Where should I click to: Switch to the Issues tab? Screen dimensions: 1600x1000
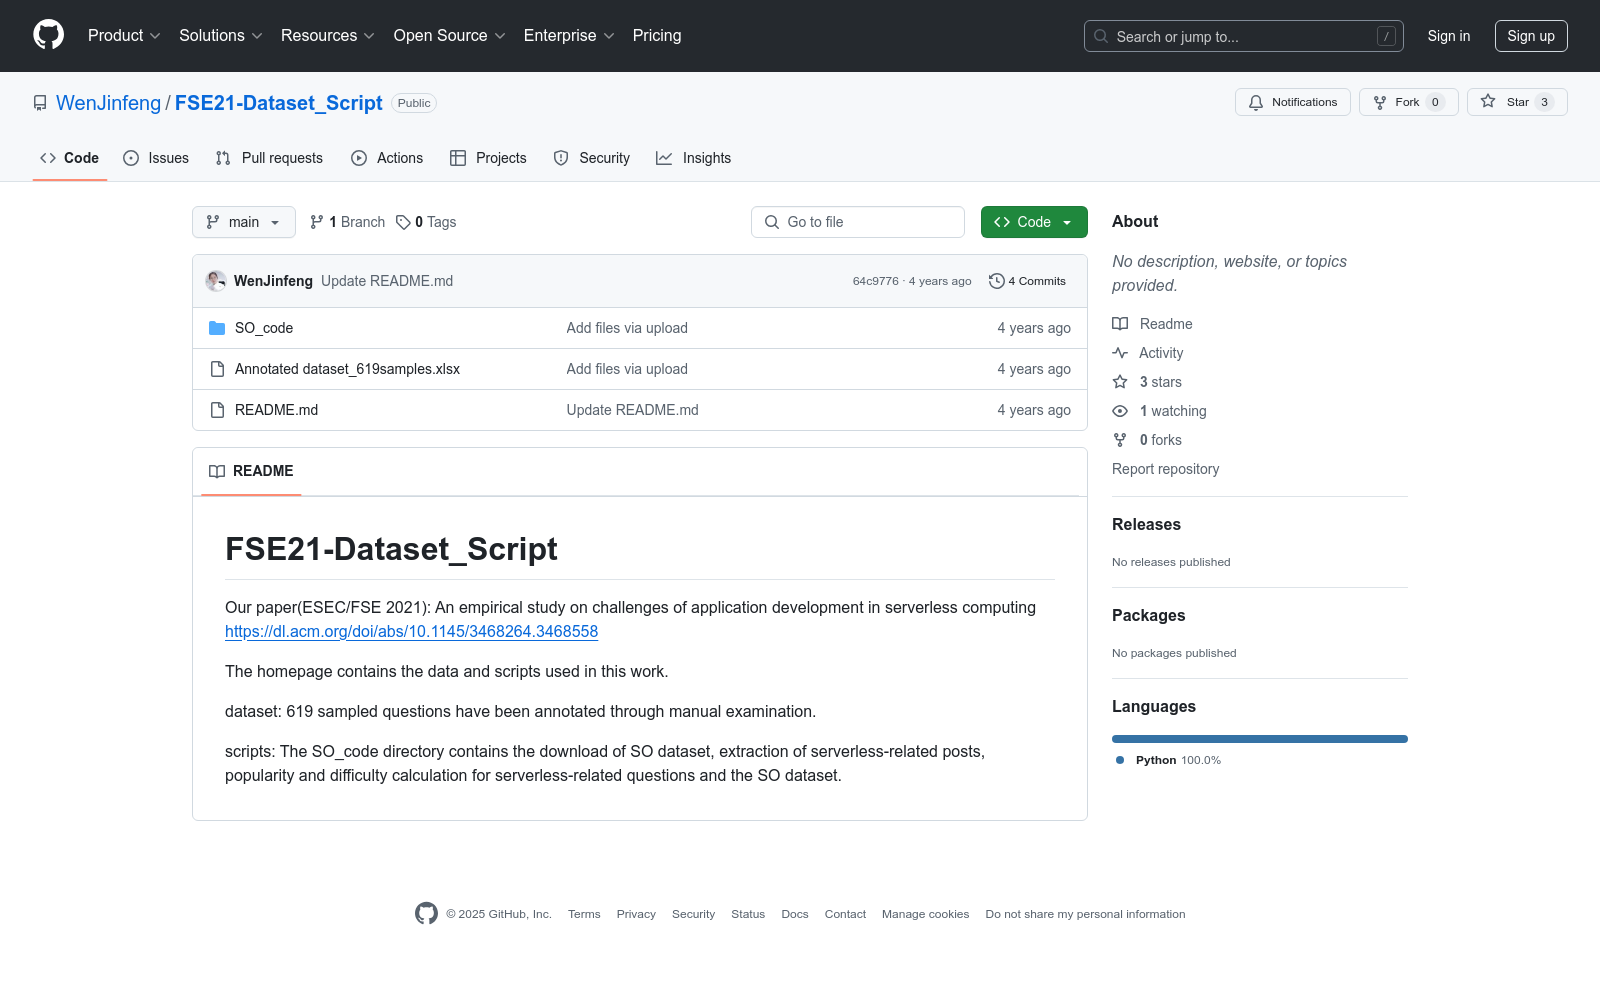point(156,158)
